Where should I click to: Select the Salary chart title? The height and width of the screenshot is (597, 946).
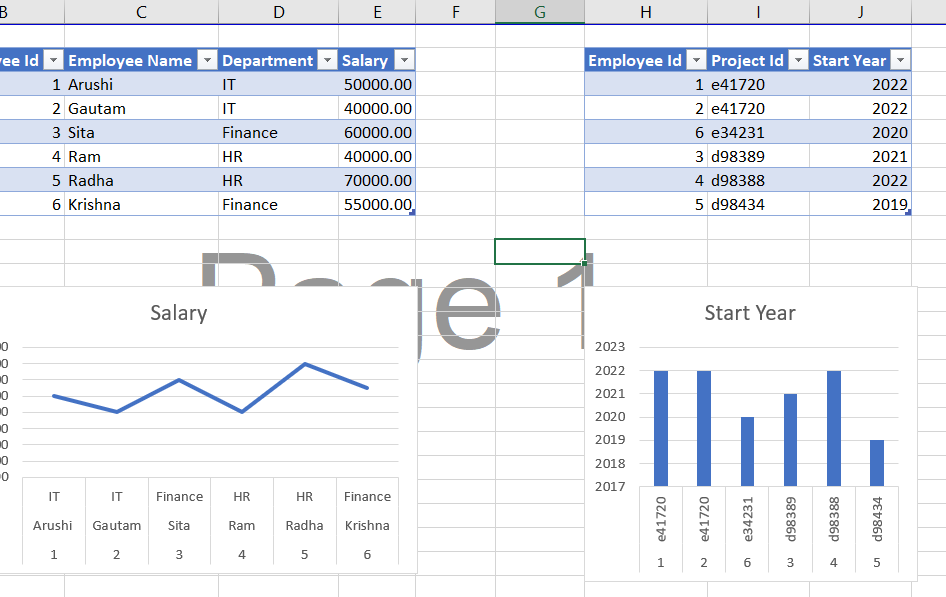coord(178,313)
